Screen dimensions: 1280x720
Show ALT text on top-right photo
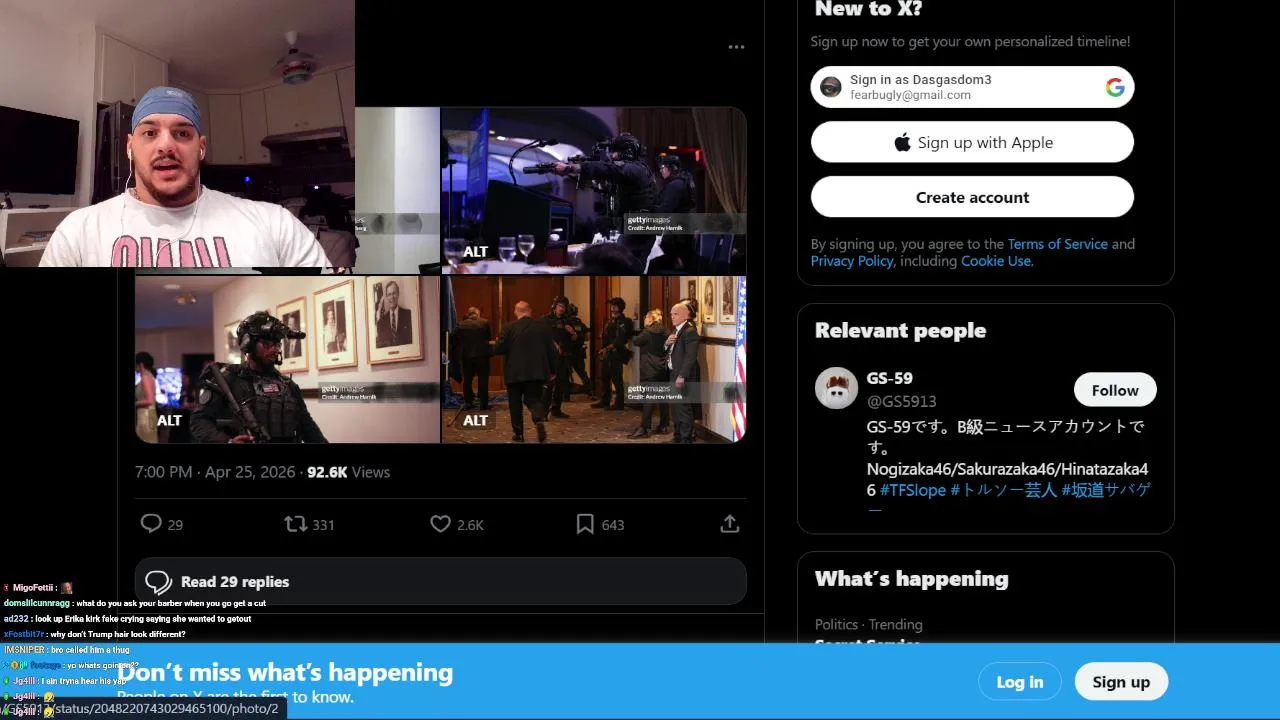pos(476,252)
